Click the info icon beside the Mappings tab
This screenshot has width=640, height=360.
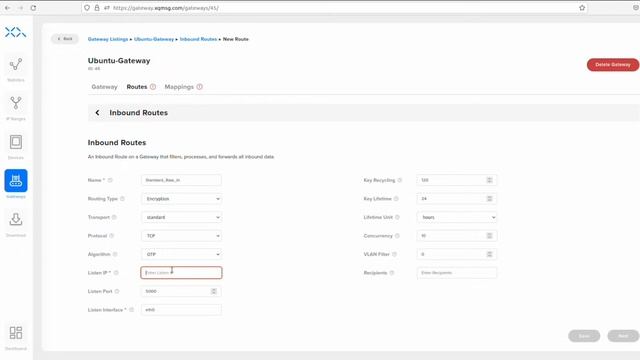[200, 87]
